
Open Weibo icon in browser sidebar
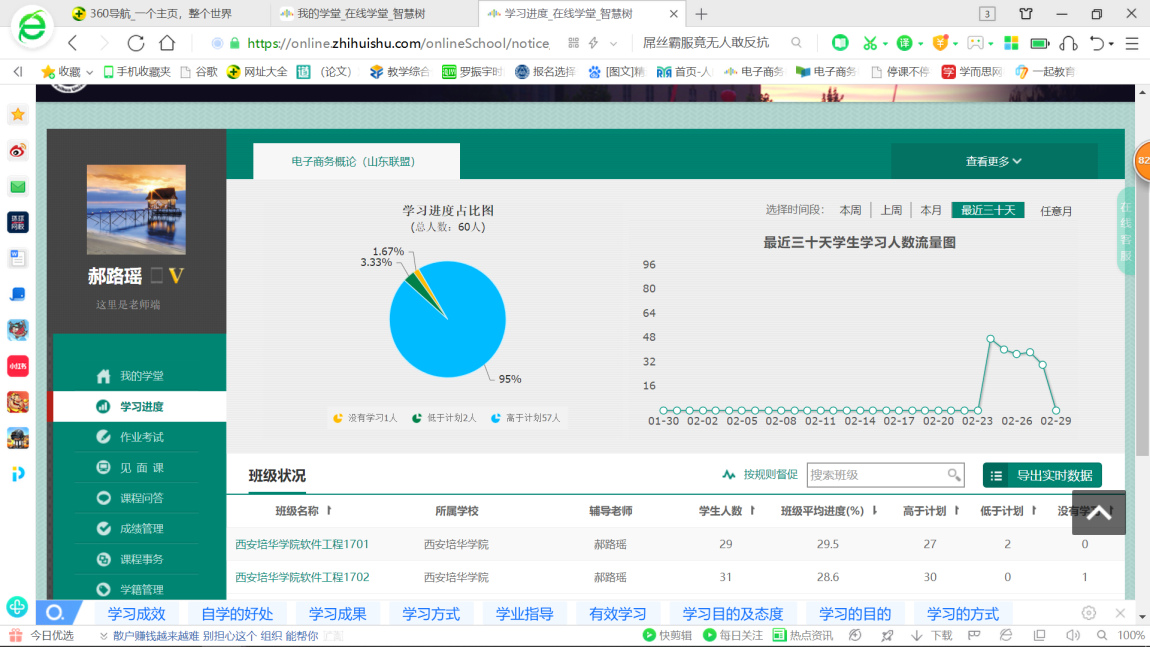18,151
